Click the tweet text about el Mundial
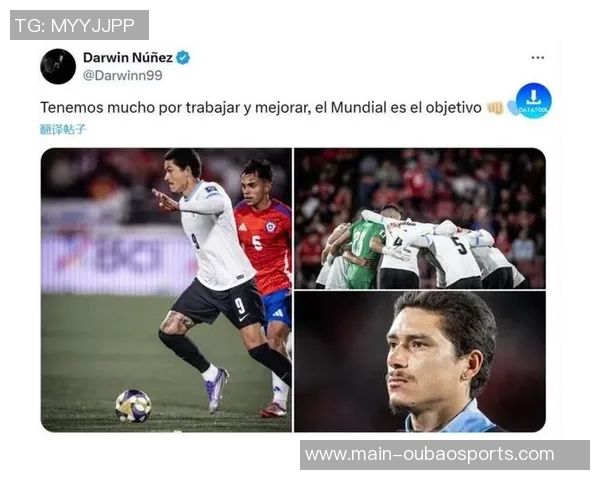The height and width of the screenshot is (480, 600). (x=261, y=108)
